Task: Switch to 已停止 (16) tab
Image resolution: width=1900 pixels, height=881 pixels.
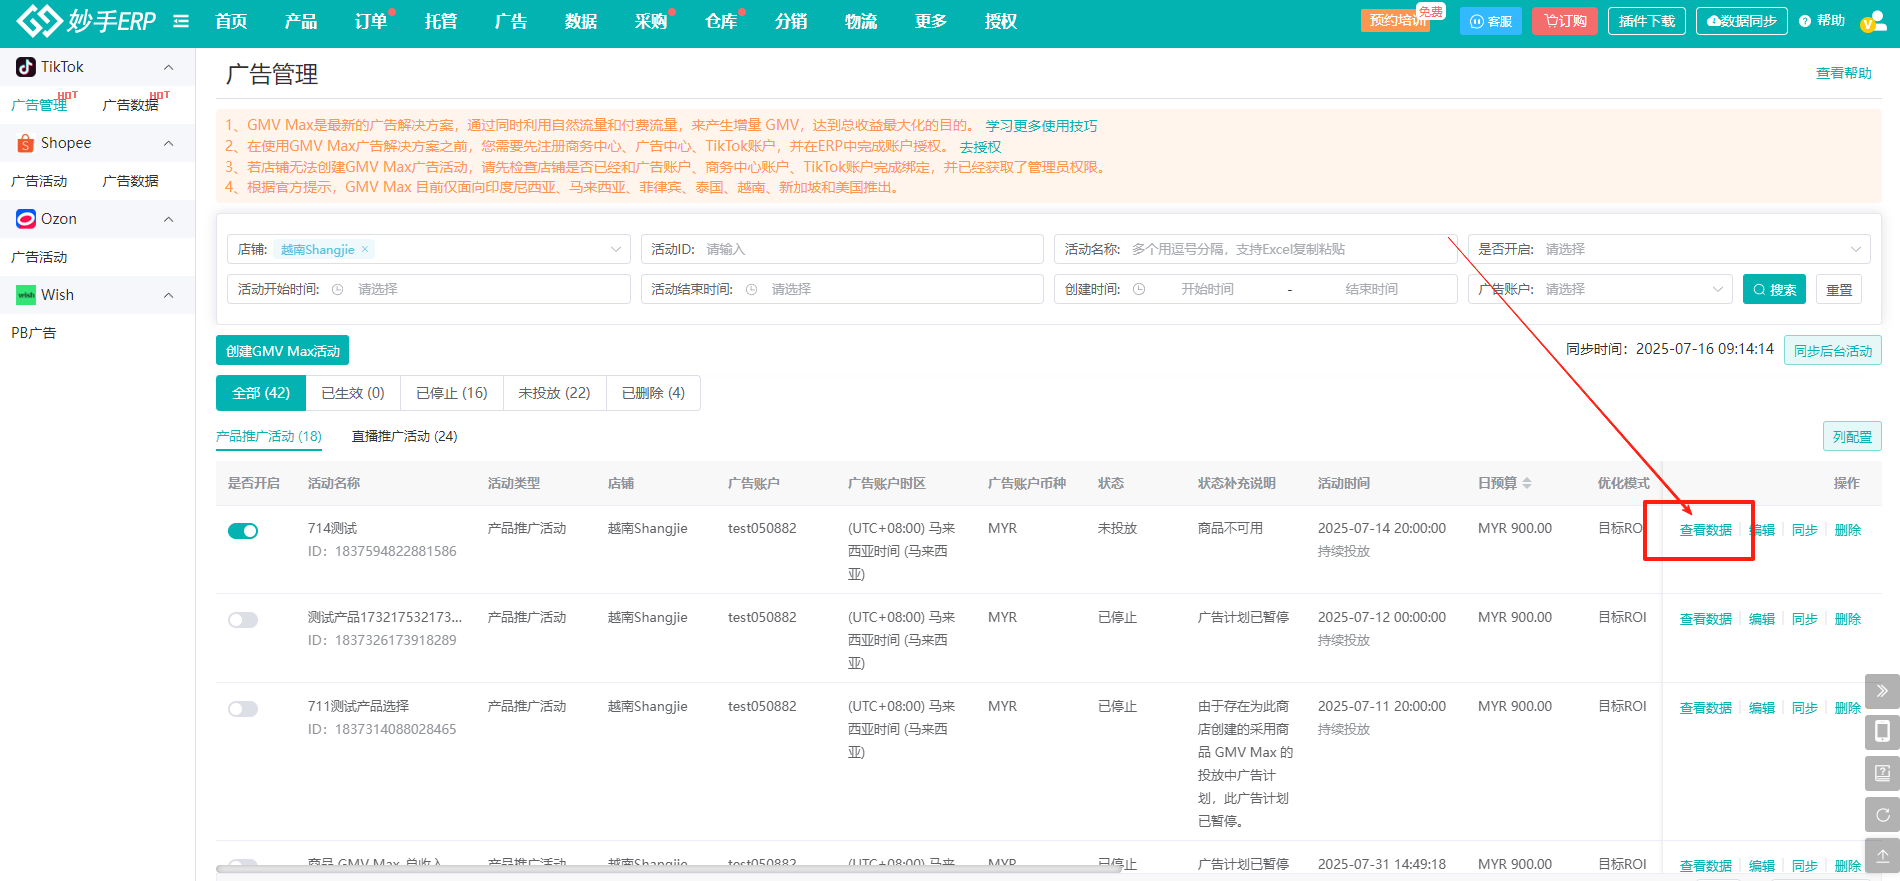Action: 452,393
